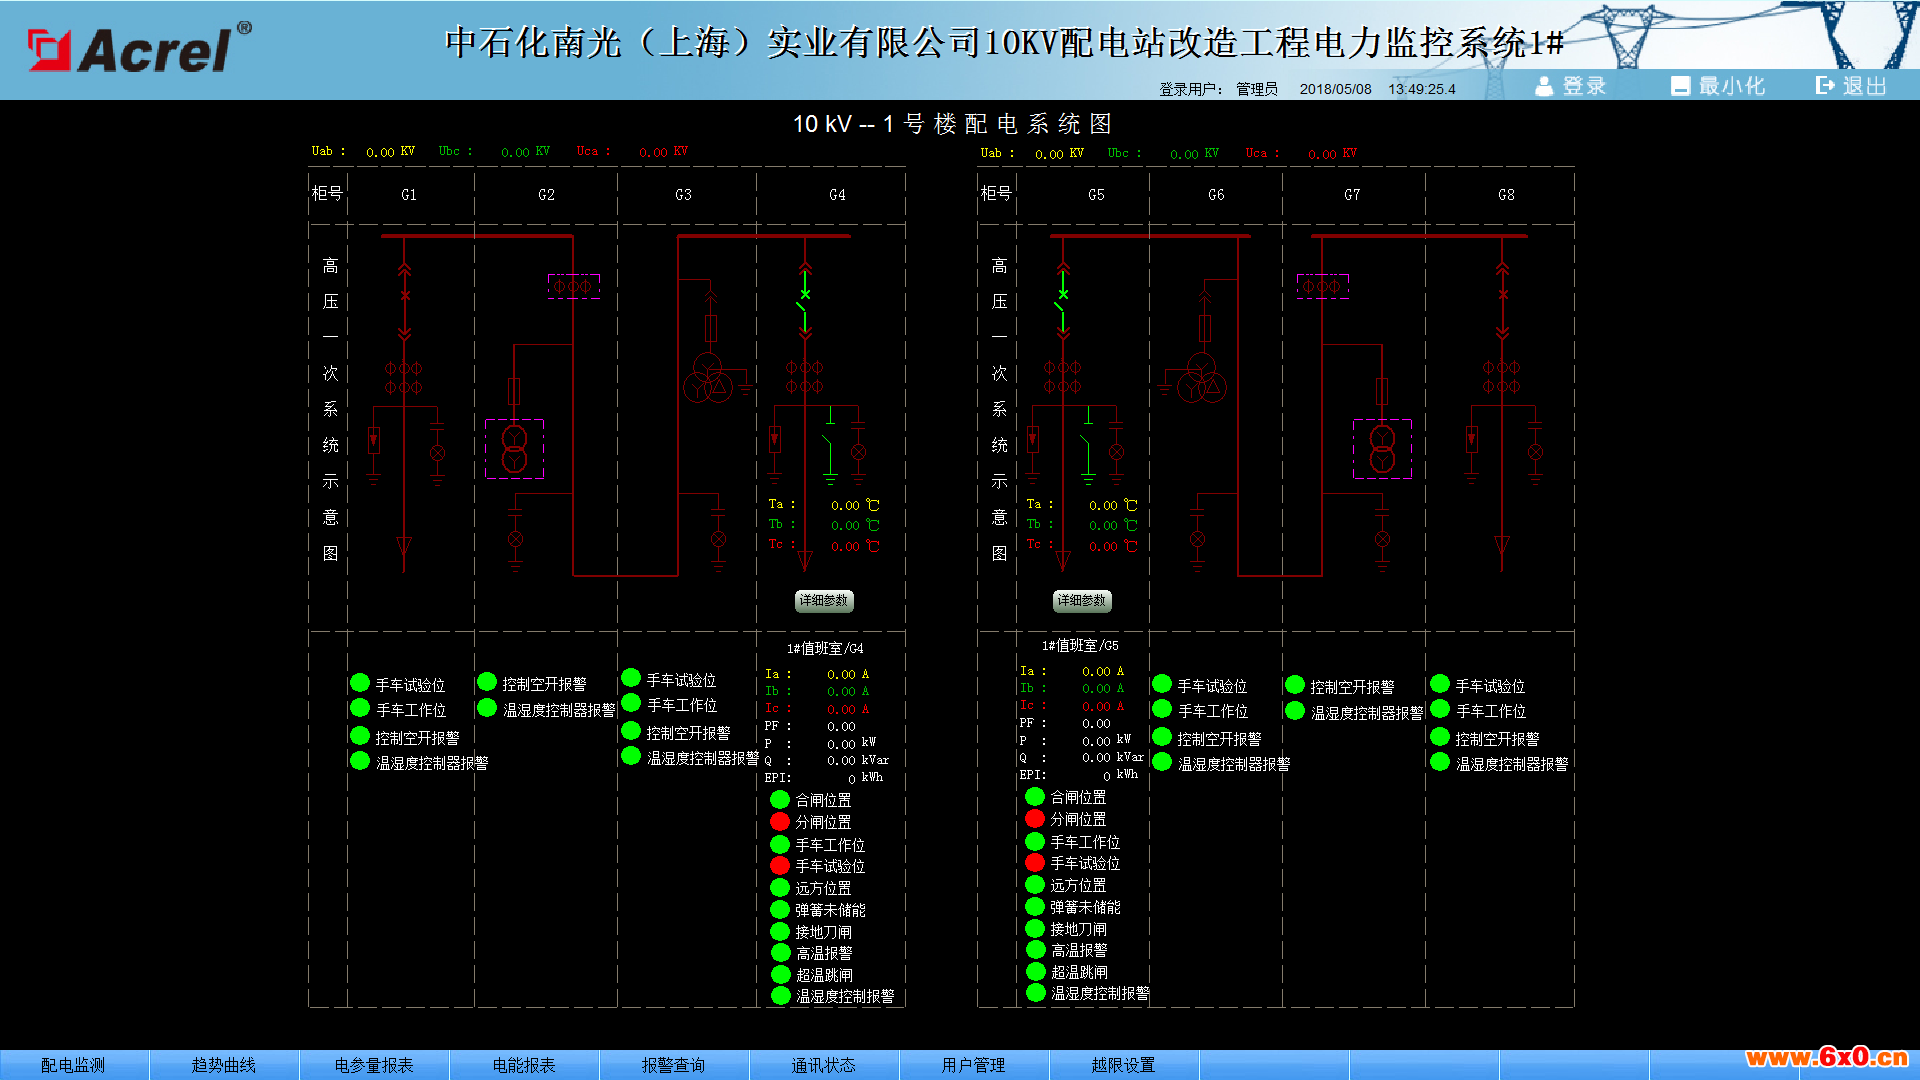Viewport: 1920px width, 1080px height.
Task: Open 用户管理 tab
Action: pos(974,1065)
